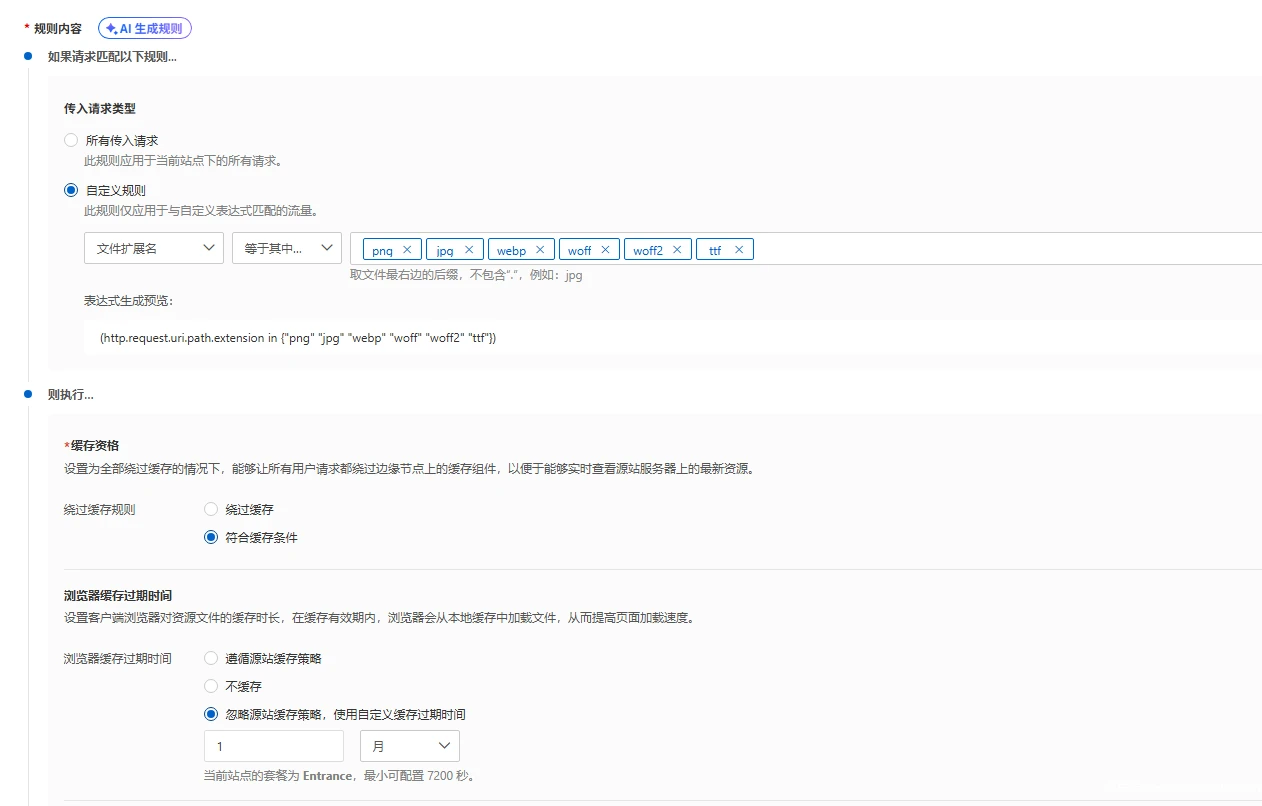The height and width of the screenshot is (806, 1262).
Task: Remove the woff2 tag
Action: point(677,250)
